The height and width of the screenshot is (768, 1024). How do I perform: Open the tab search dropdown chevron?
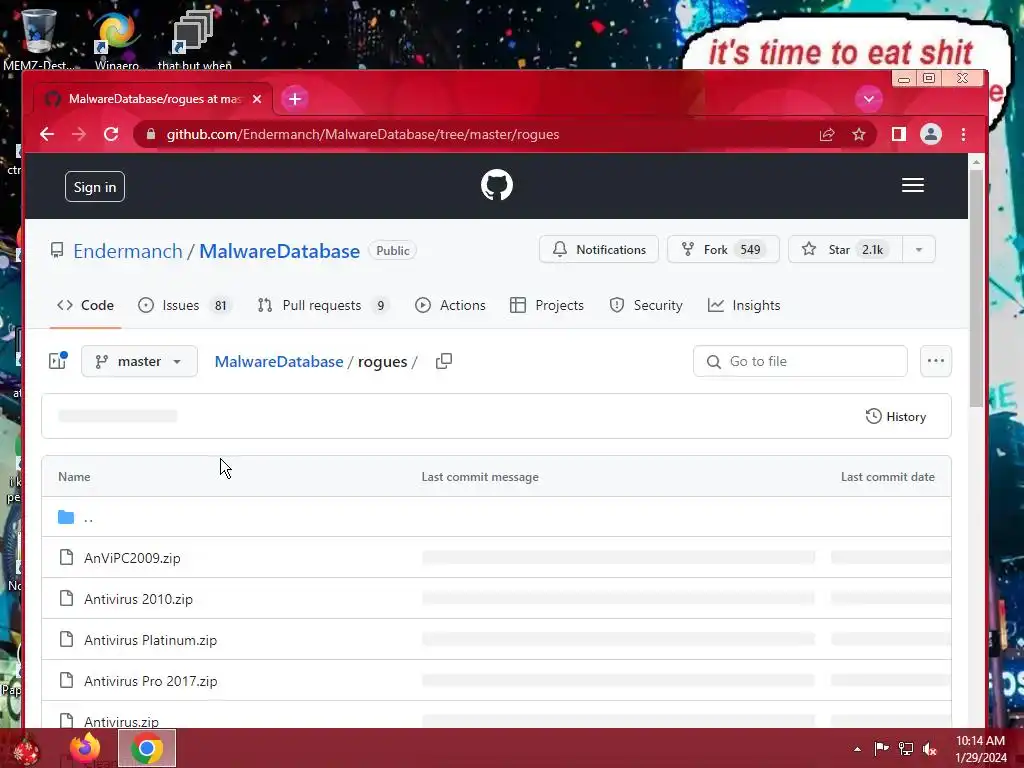pyautogui.click(x=869, y=99)
